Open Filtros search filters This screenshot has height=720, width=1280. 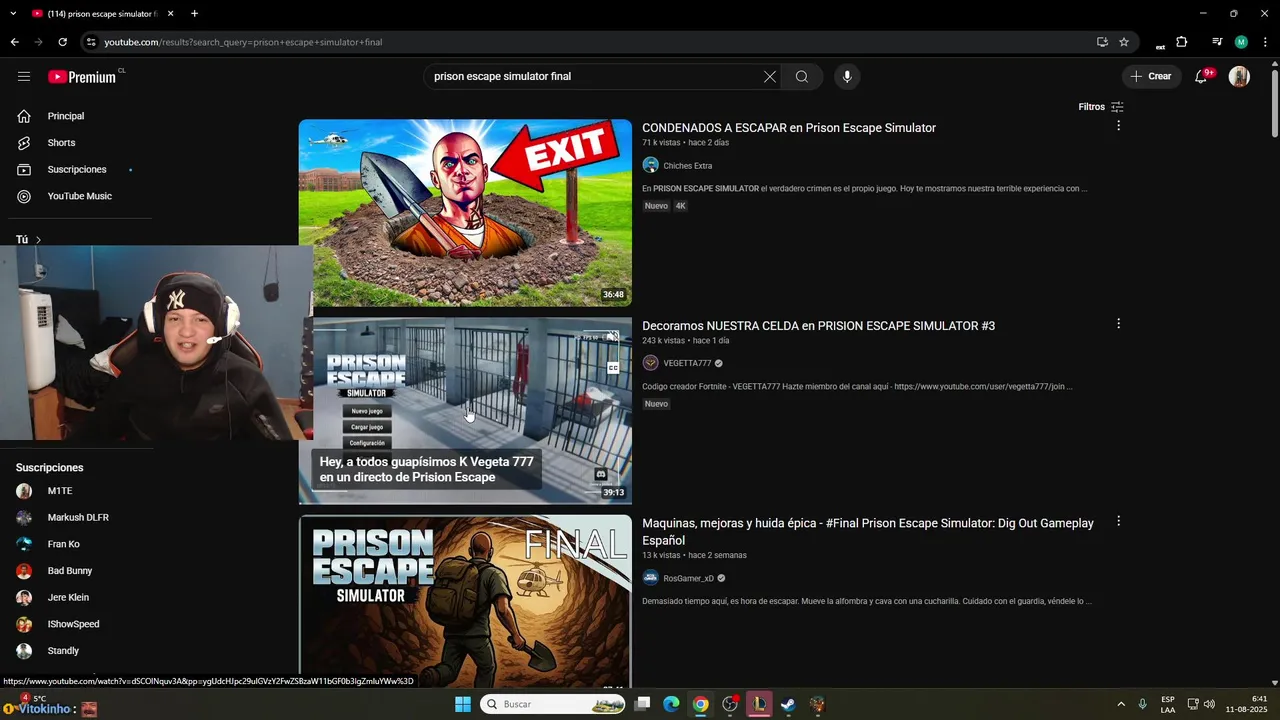tap(1101, 107)
